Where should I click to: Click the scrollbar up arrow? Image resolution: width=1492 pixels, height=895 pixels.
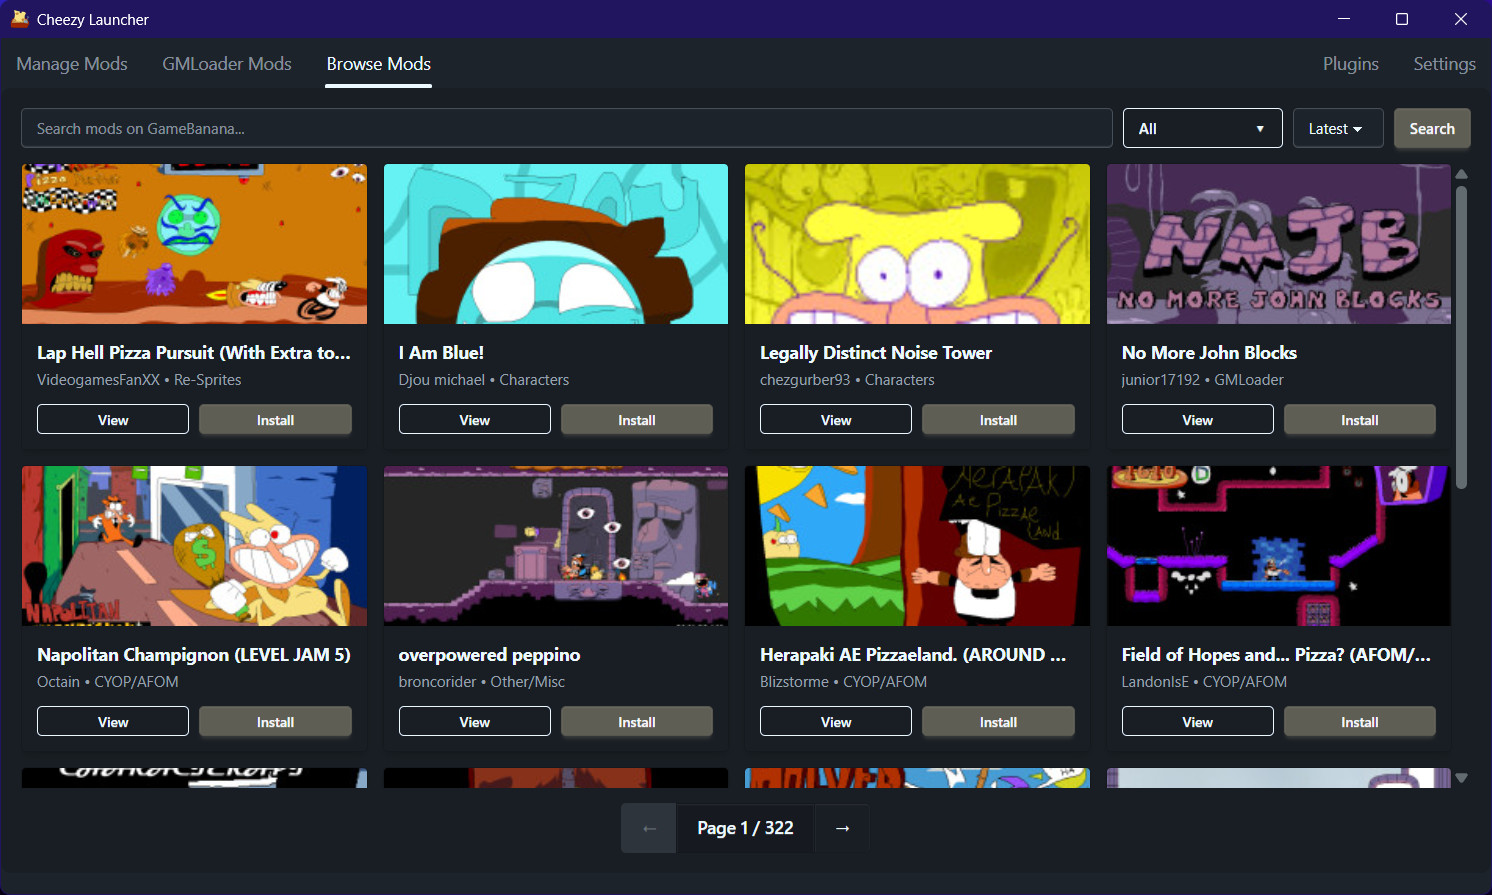pos(1461,174)
